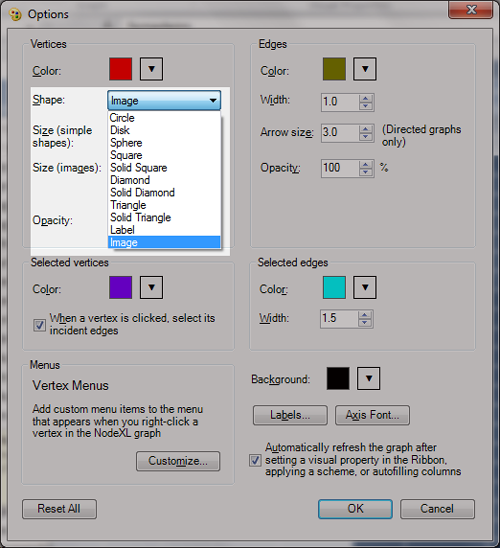This screenshot has width=500, height=548.
Task: Click the Options dialog palette icon
Action: pos(15,15)
